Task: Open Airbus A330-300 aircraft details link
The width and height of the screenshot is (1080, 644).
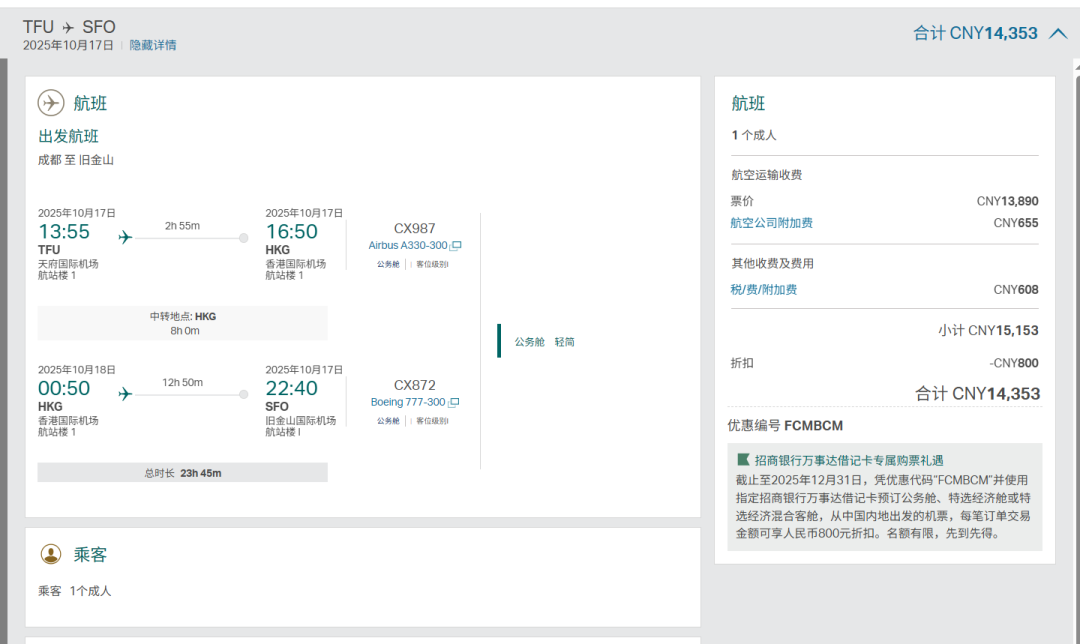Action: [408, 246]
